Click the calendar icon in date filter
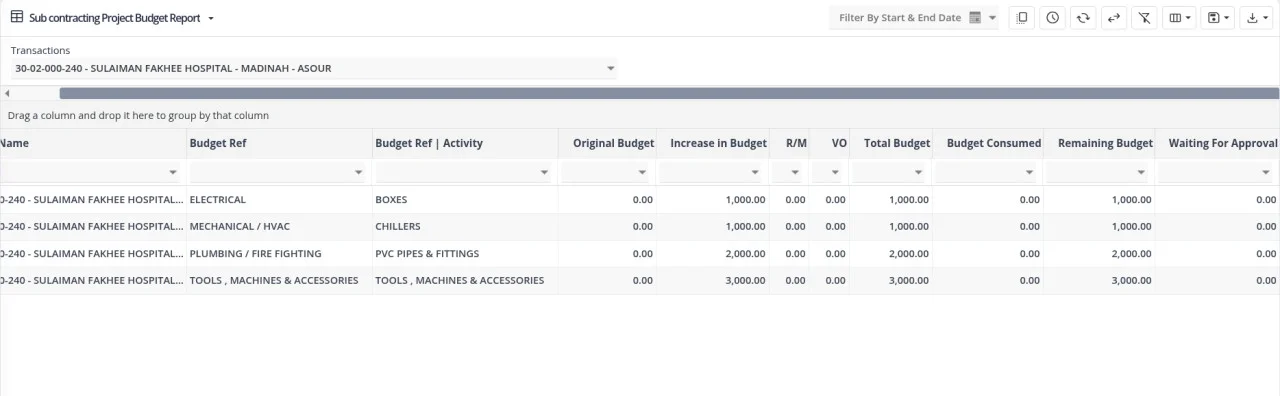The height and width of the screenshot is (396, 1280). 975,18
